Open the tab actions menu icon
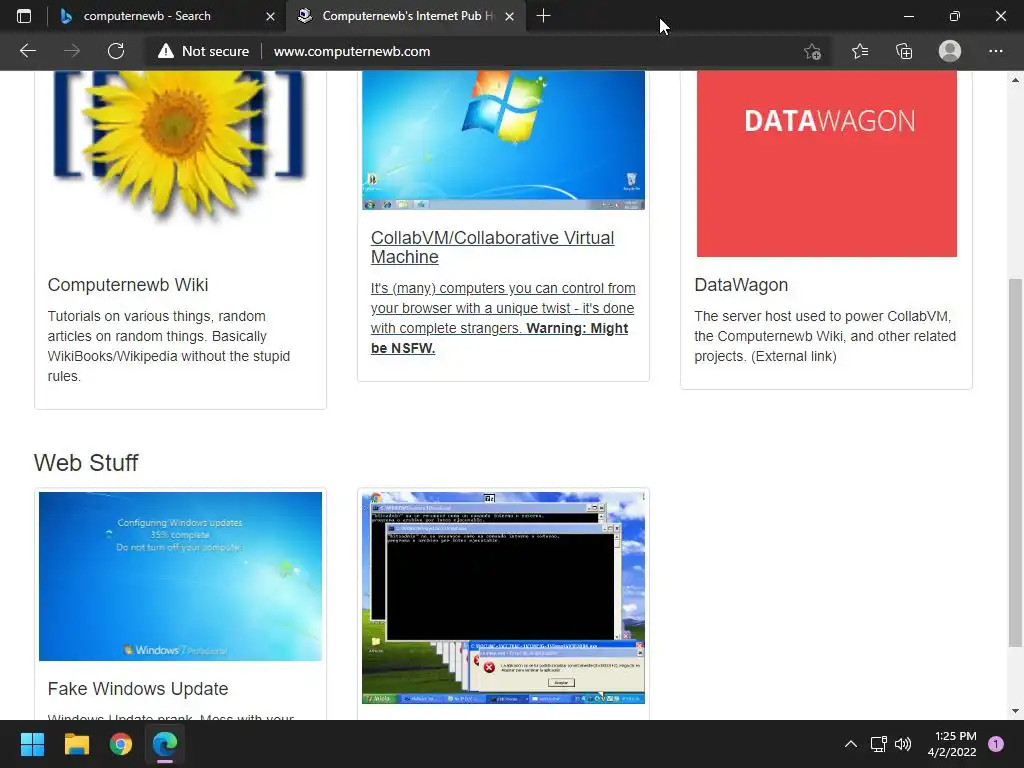The image size is (1024, 768). (24, 16)
